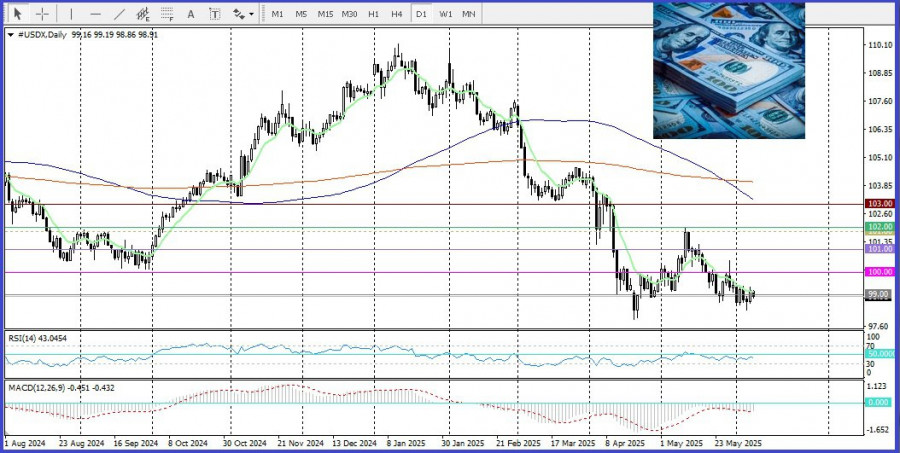Click the magenta 100.00 price level label
The image size is (900, 453).
pos(880,272)
